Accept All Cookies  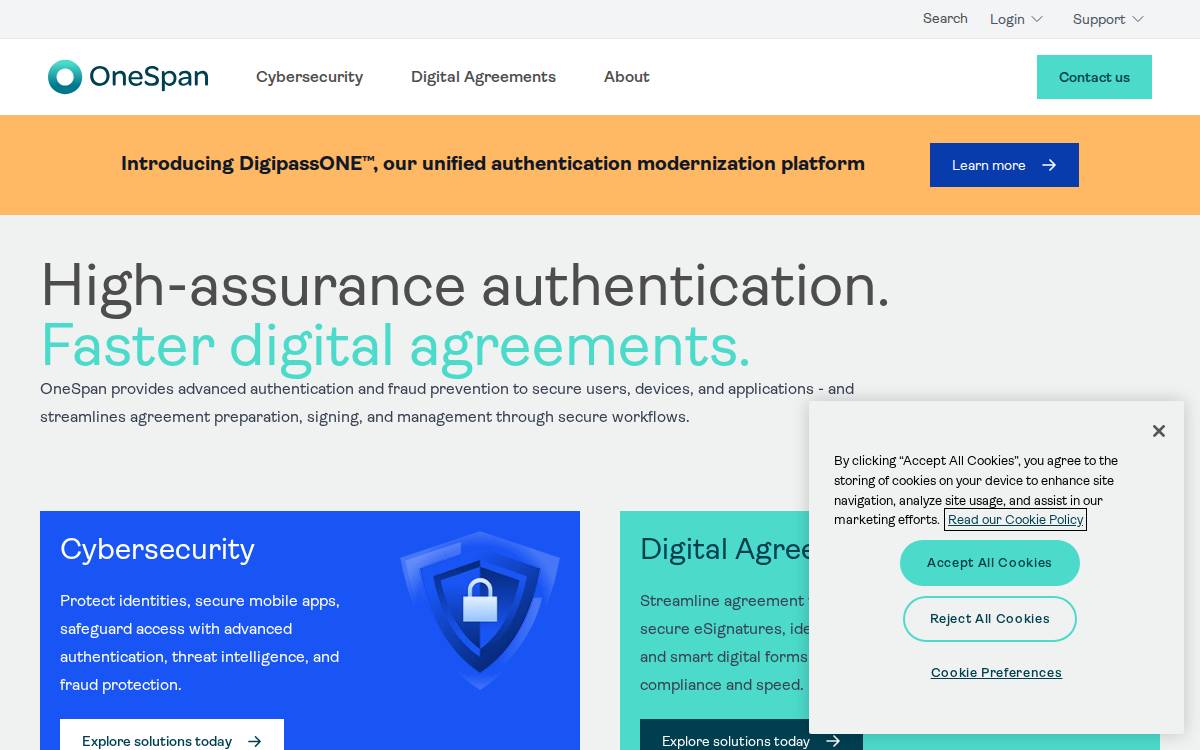(989, 563)
